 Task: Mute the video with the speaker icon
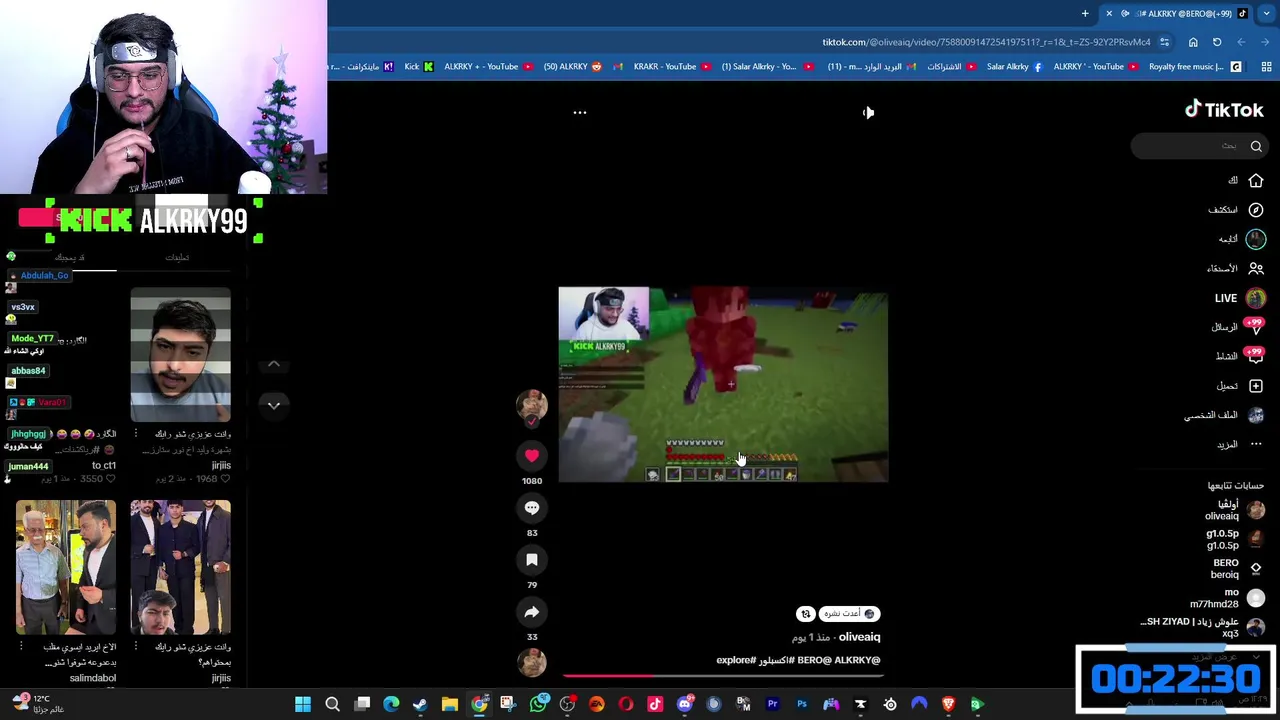click(868, 113)
